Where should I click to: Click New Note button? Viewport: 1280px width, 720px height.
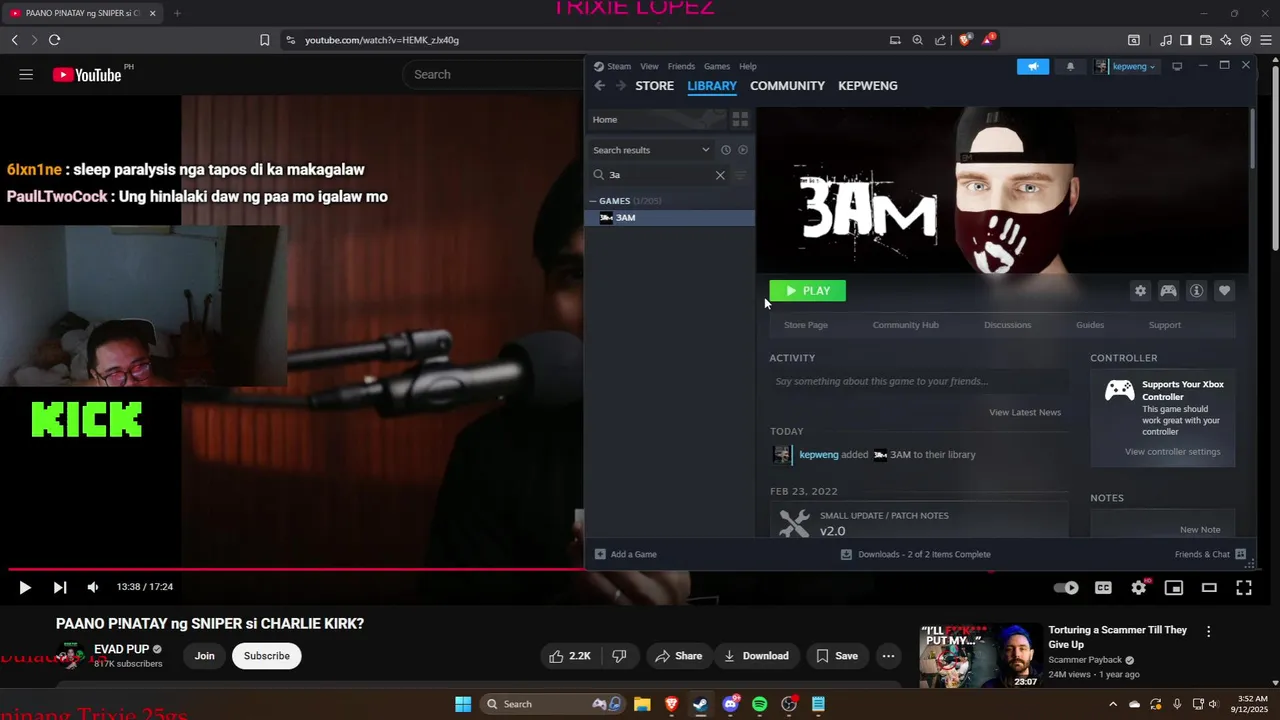pos(1200,530)
